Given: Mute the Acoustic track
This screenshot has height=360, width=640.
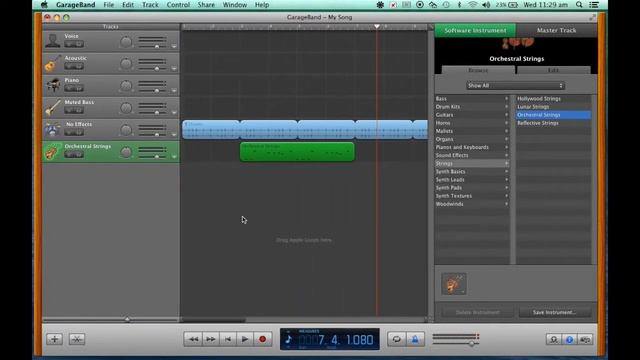Looking at the screenshot, I should point(70,66).
